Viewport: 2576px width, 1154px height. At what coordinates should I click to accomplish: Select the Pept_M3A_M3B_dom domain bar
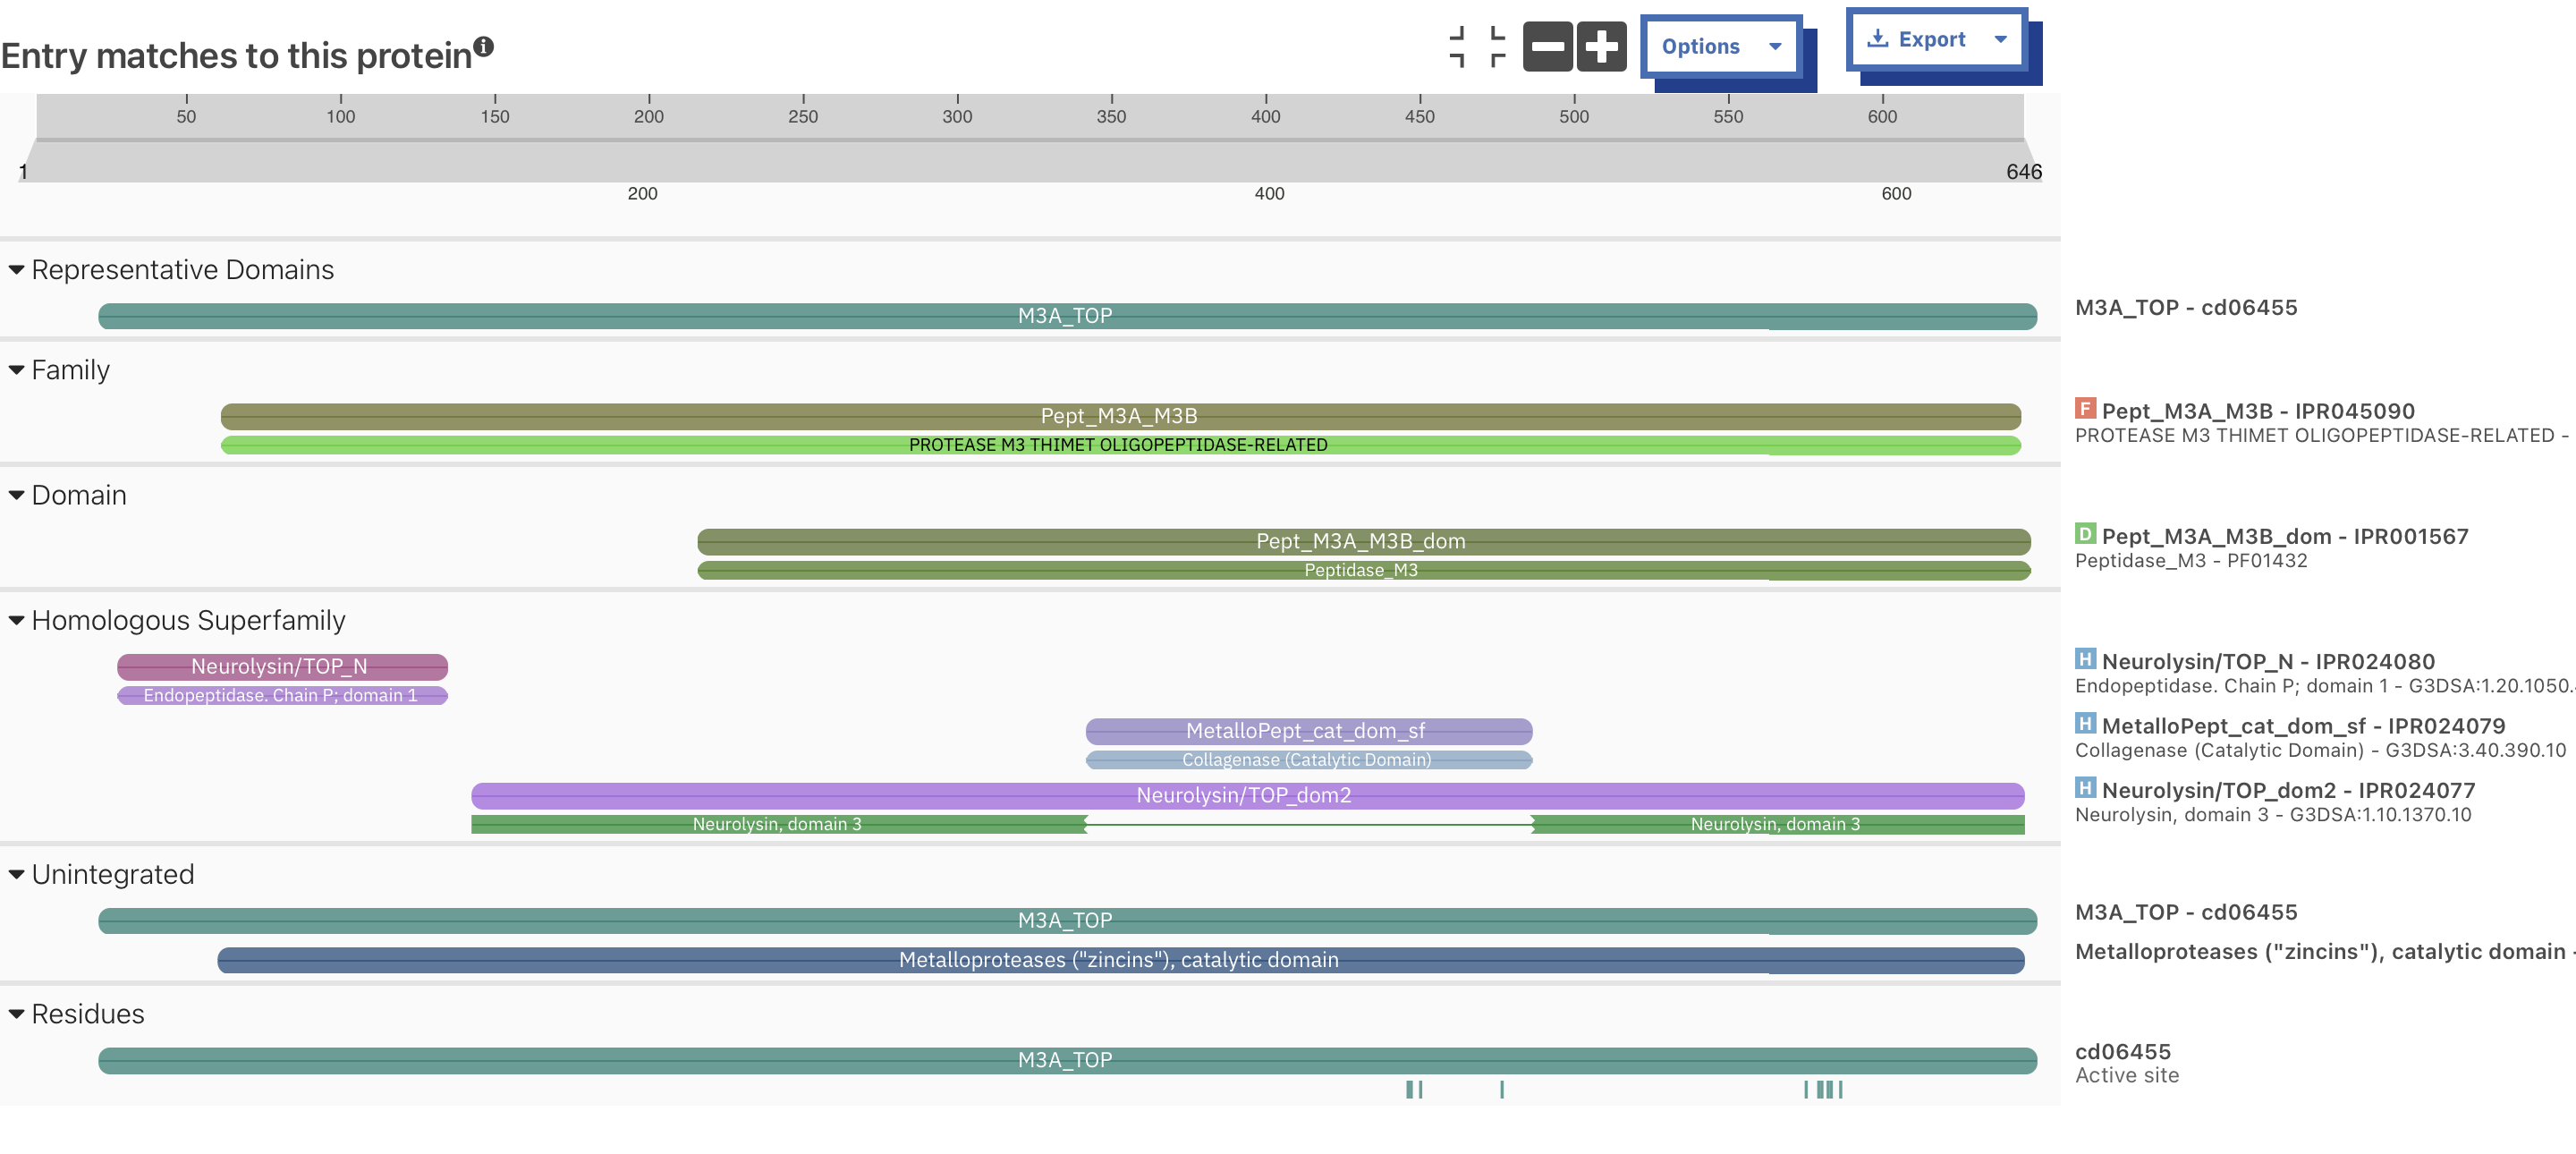[1364, 541]
